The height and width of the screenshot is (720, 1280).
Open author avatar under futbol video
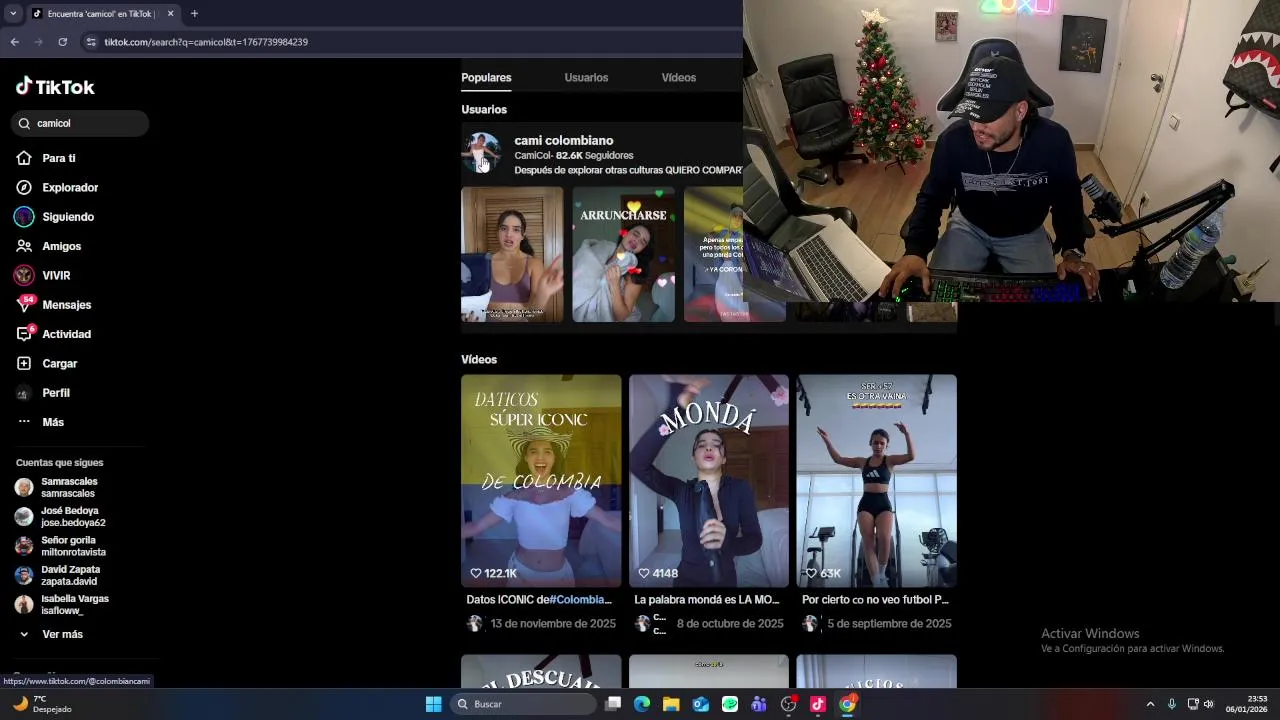coord(810,623)
